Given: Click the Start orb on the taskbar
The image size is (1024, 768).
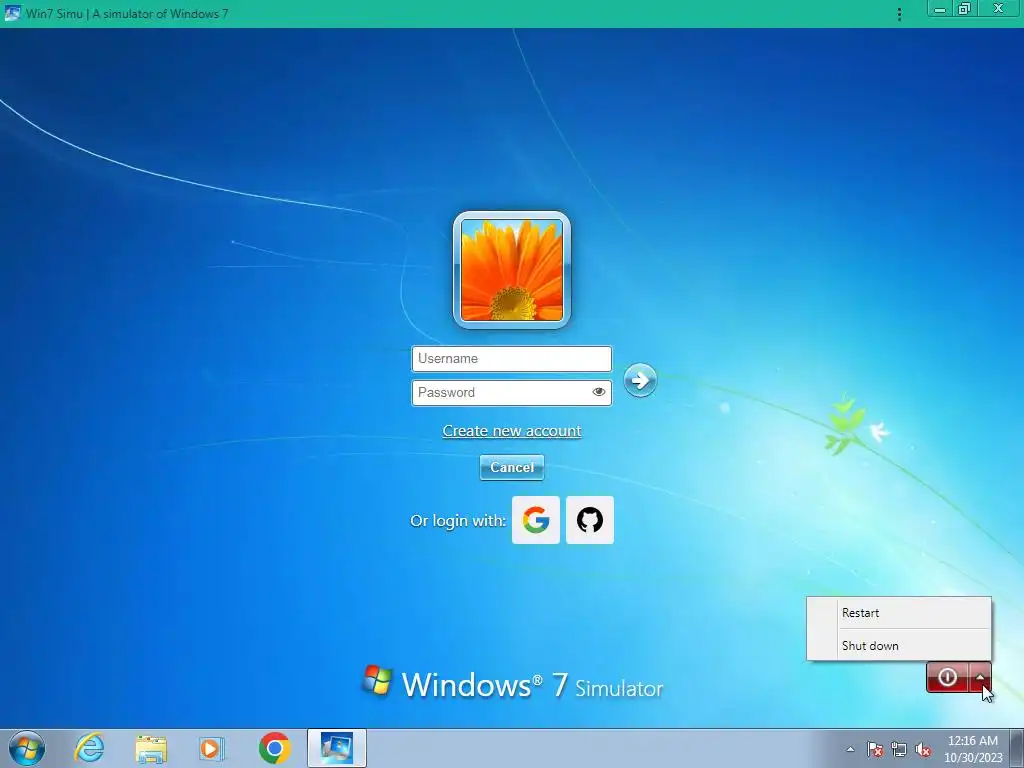Looking at the screenshot, I should (x=27, y=748).
